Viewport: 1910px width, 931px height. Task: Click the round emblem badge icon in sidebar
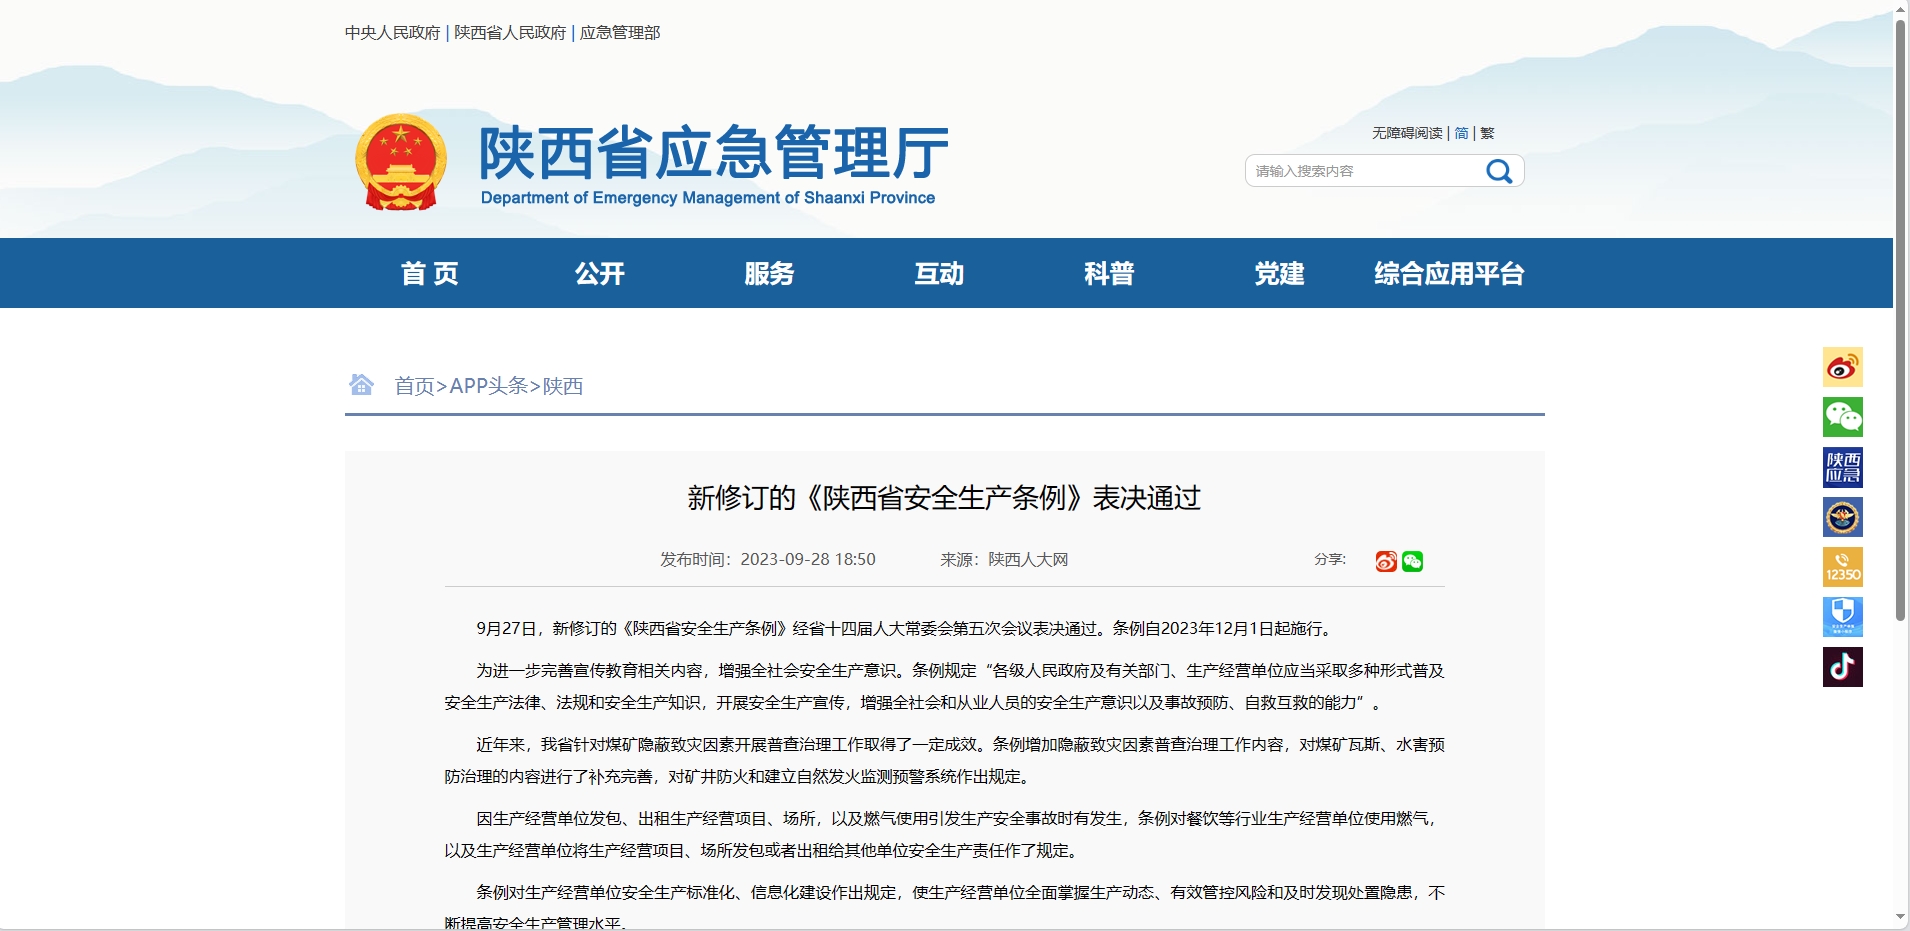click(1842, 517)
